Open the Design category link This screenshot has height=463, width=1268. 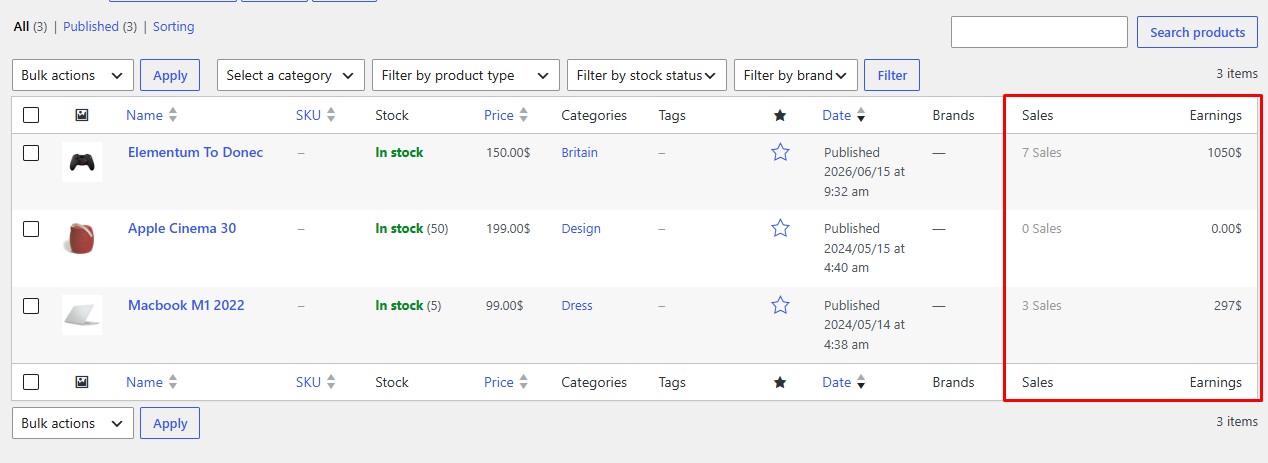[x=581, y=228]
